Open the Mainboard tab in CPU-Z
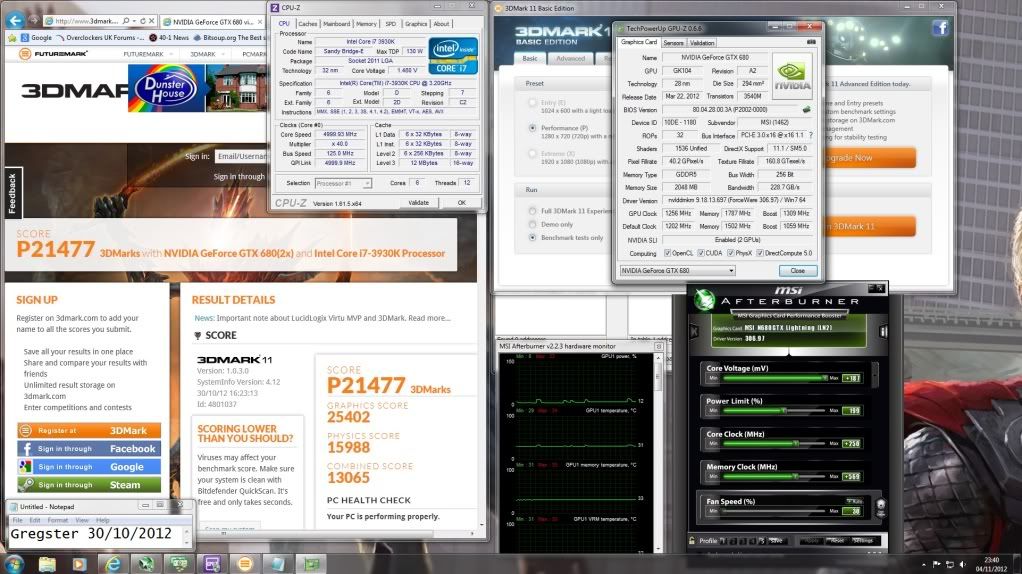This screenshot has width=1022, height=574. [336, 24]
